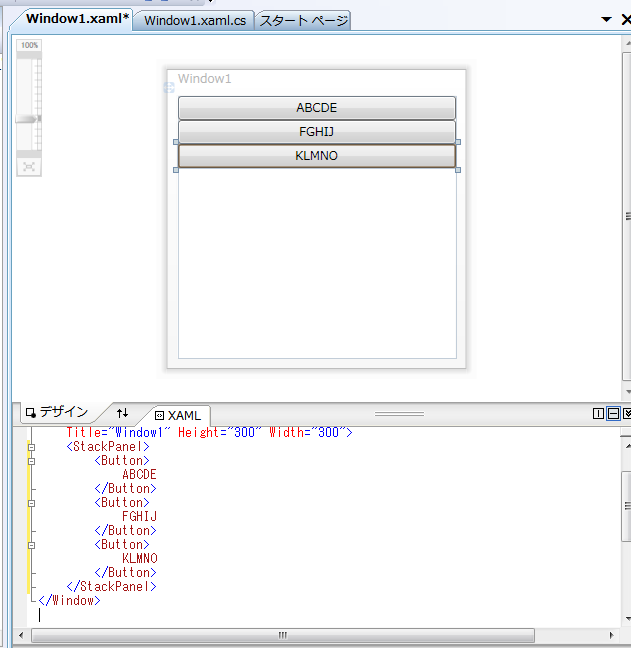Click the fit-to-view zoom icon

(29, 167)
